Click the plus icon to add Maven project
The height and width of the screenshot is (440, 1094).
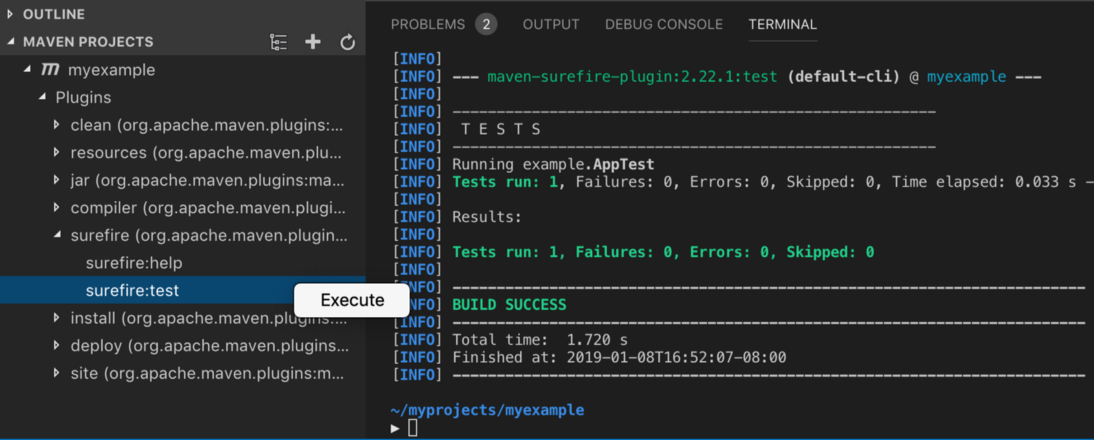click(x=313, y=42)
